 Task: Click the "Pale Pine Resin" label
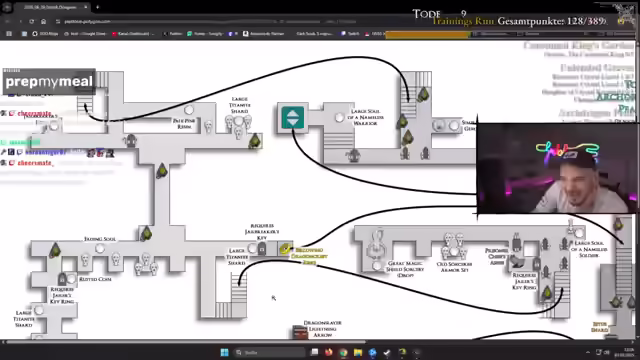coord(184,124)
